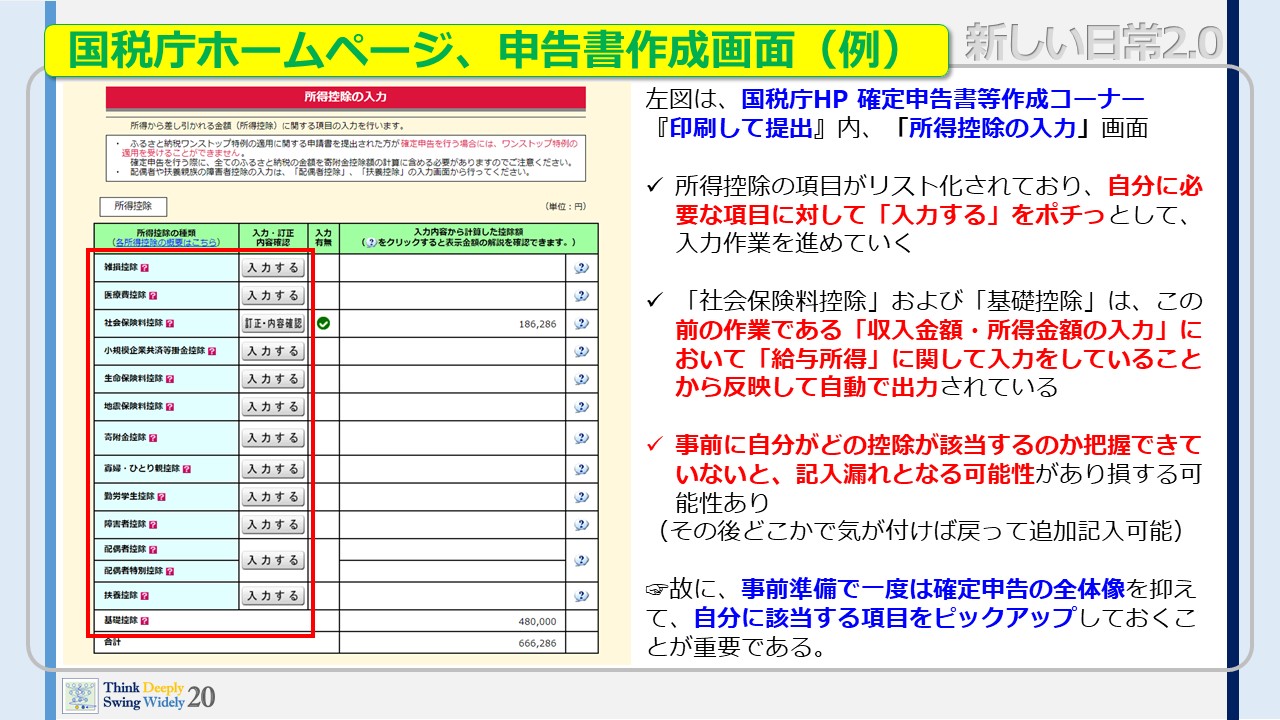The image size is (1280, 720).
Task: Click 入力する for 勤労学生控除
Action: [x=273, y=497]
